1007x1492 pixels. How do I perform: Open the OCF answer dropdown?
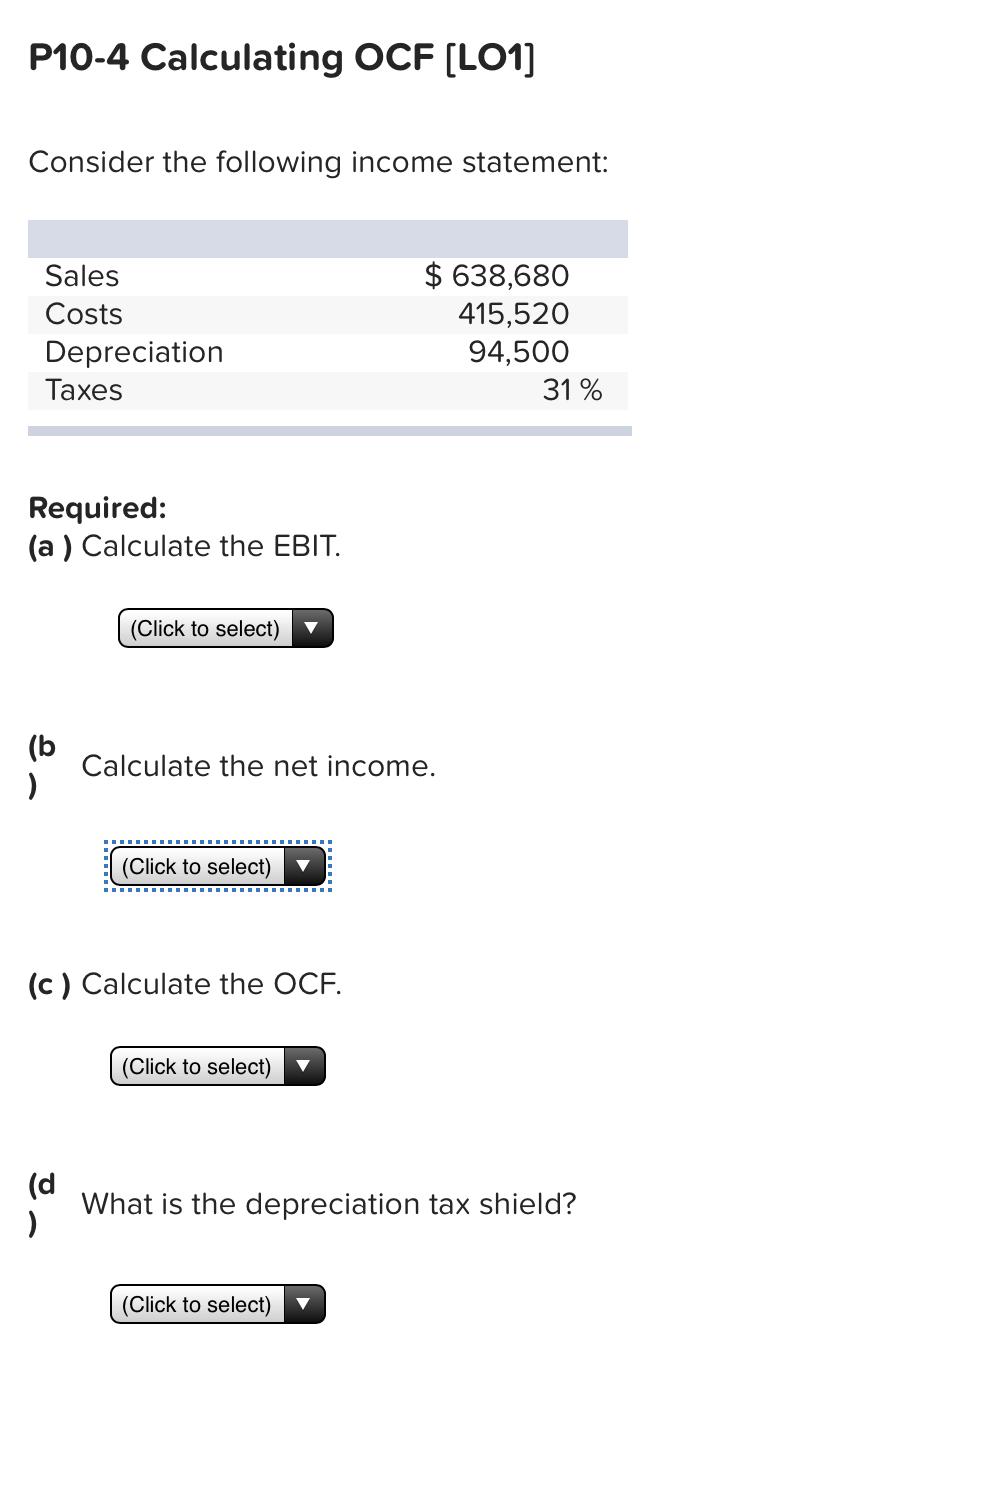217,1066
